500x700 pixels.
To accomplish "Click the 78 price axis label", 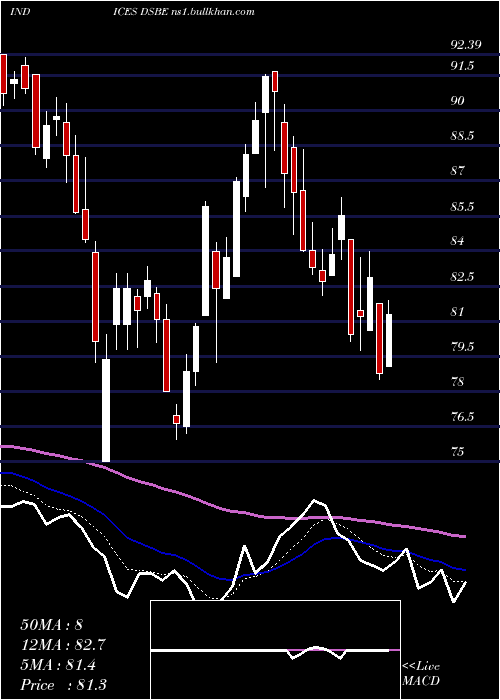I will (x=457, y=382).
